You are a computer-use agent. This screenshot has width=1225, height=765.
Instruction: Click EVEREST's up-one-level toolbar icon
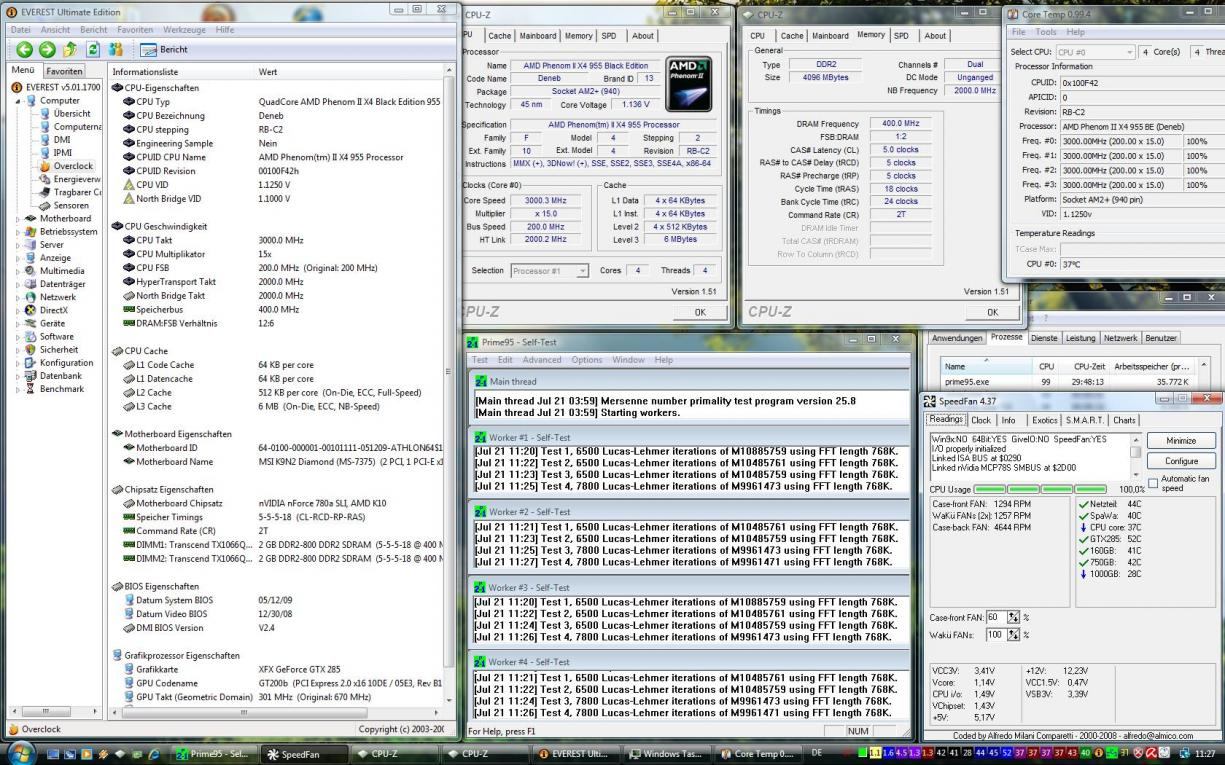click(x=69, y=49)
